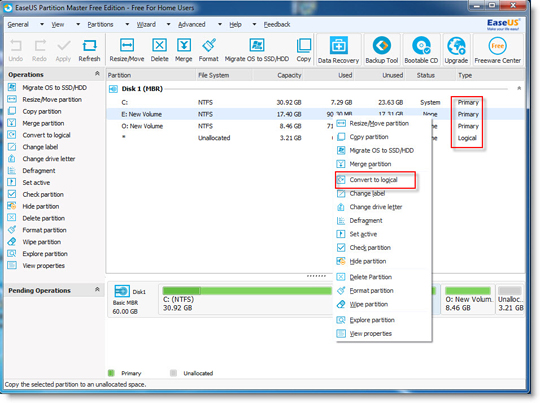
Task: Collapse the Disk 1 (MBR) group
Action: click(519, 89)
